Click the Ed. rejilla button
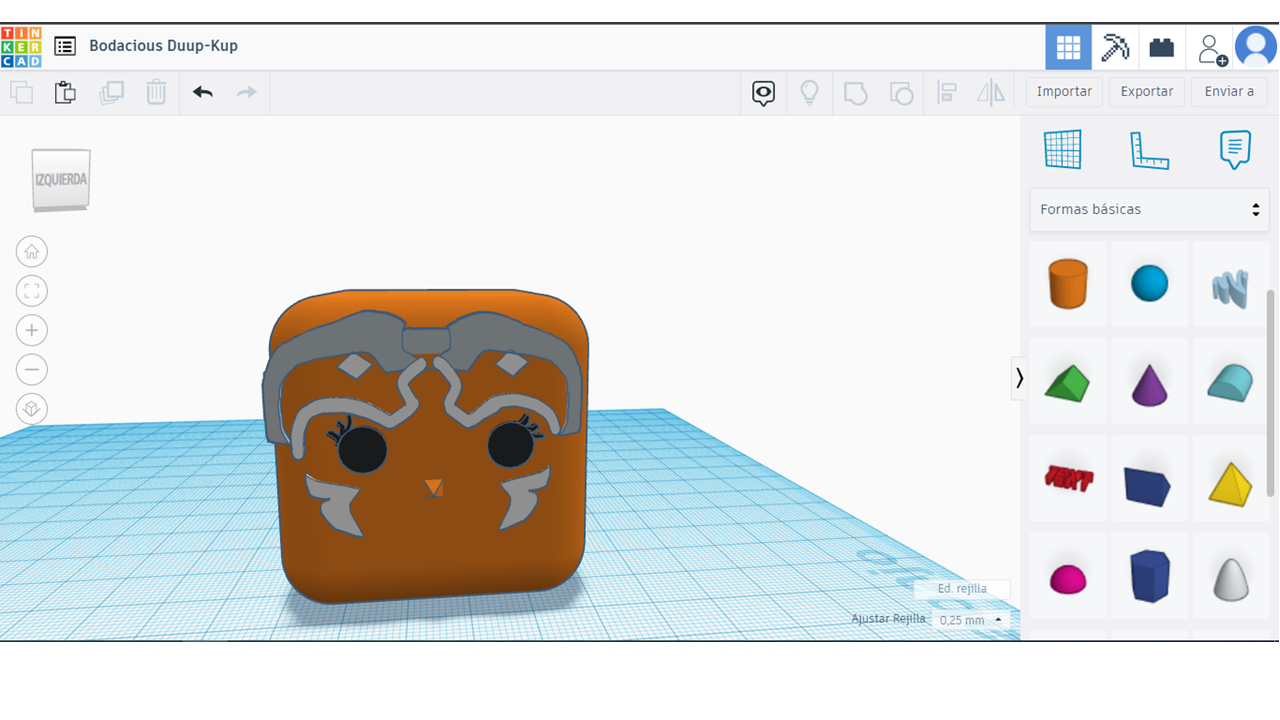This screenshot has height=720, width=1280. tap(962, 589)
